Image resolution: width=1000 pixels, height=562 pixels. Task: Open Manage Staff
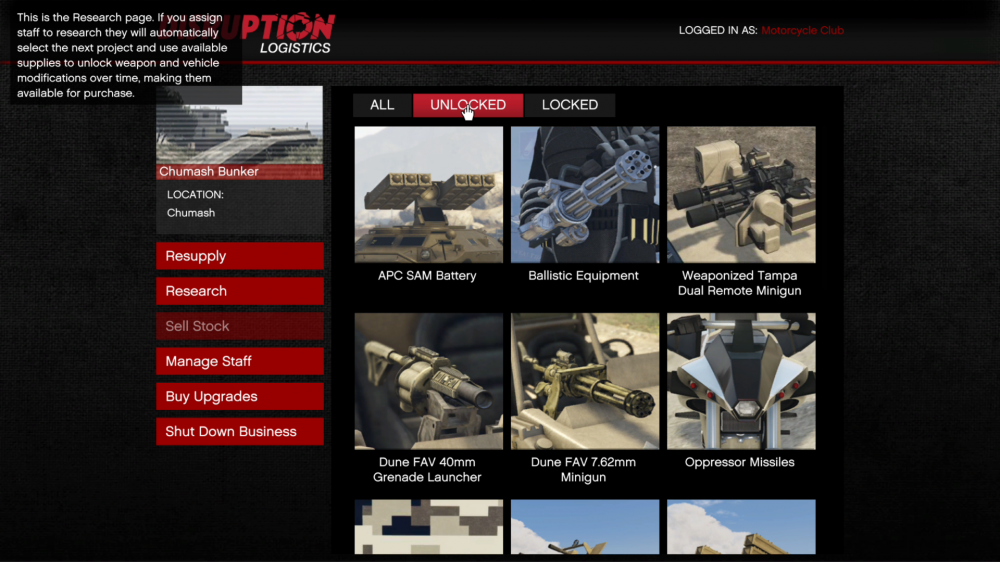coord(240,361)
